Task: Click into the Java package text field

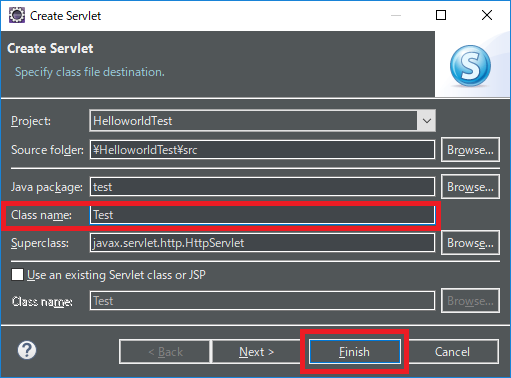Action: [262, 187]
